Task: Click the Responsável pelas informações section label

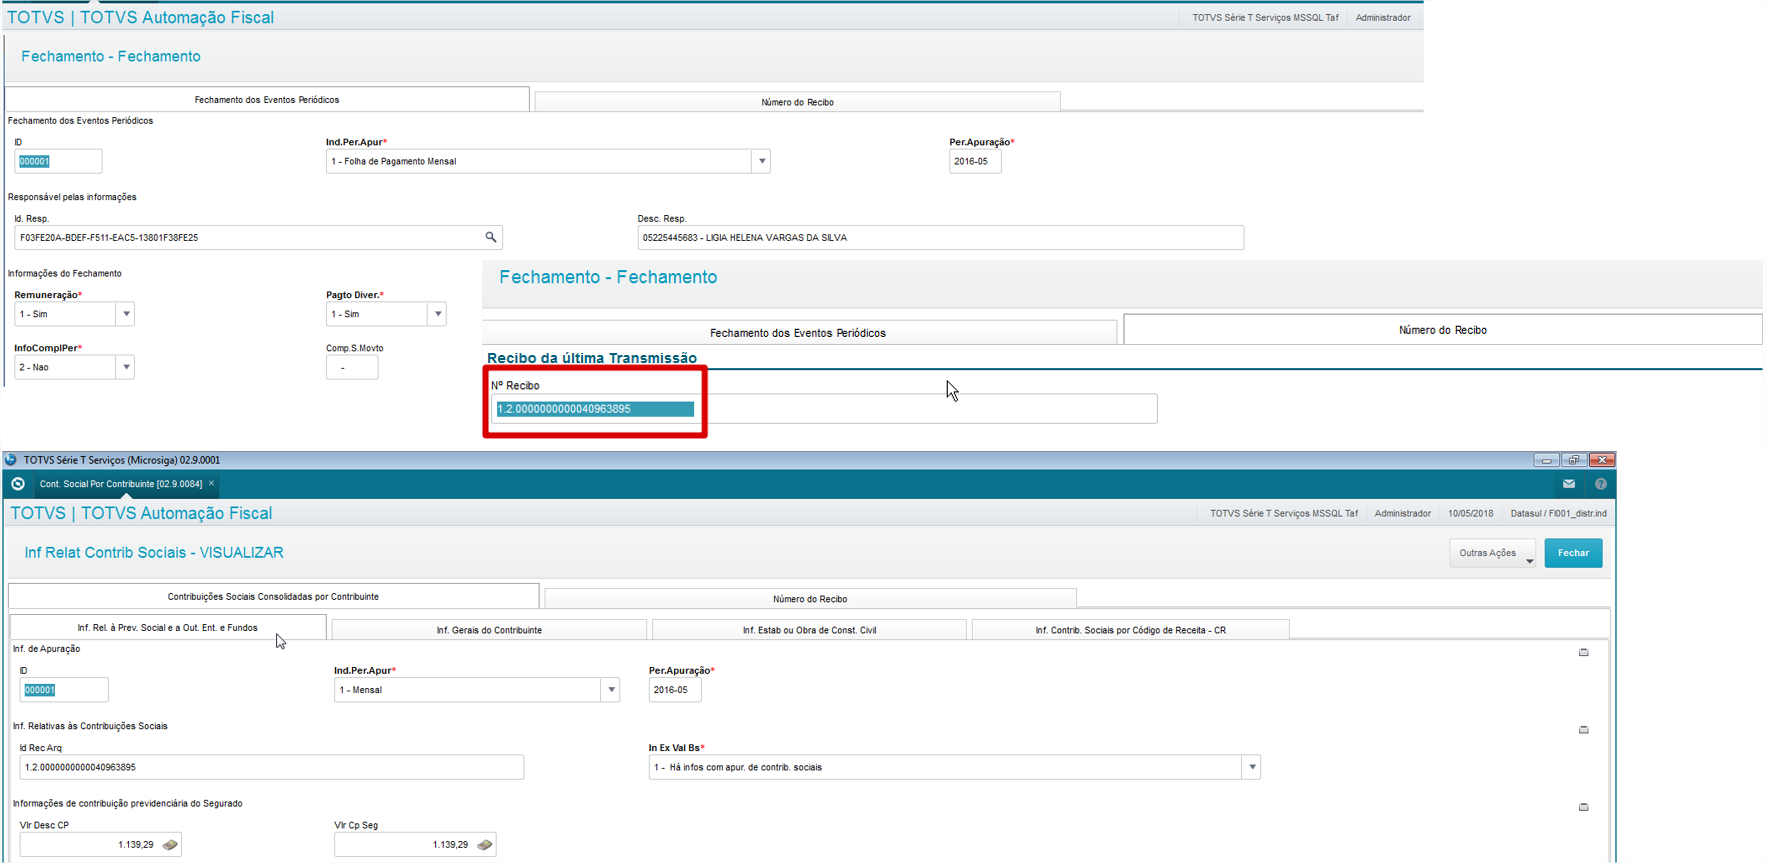Action: click(72, 197)
